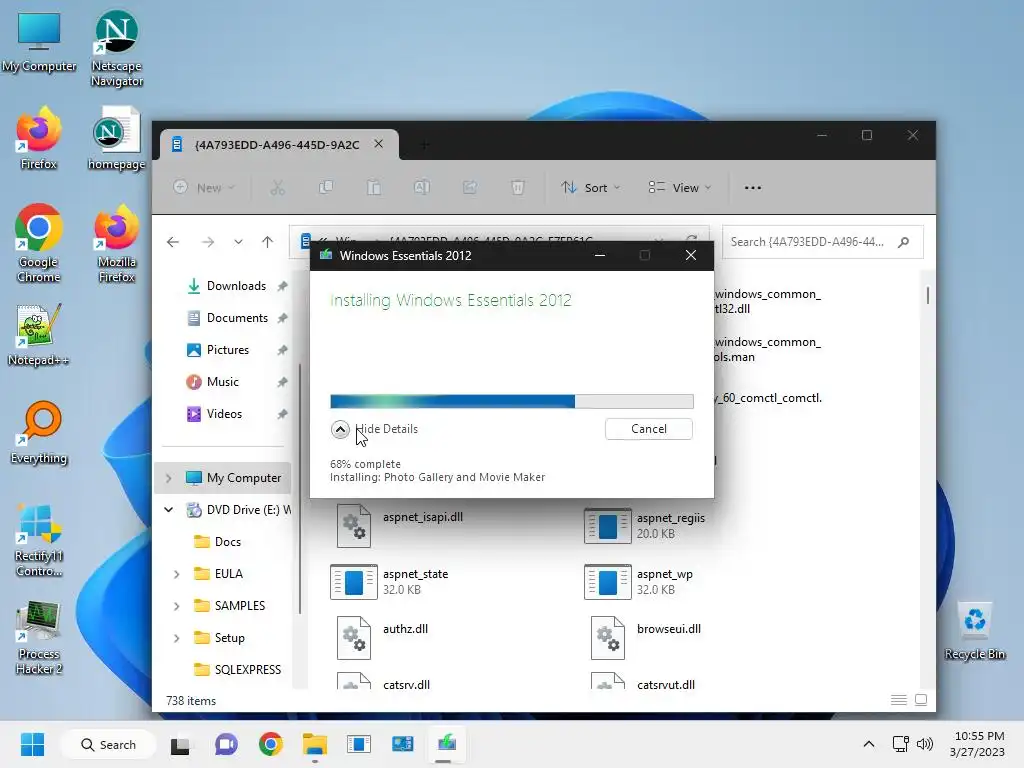The image size is (1024, 768).
Task: Go back using the Explorer back arrow
Action: click(x=173, y=242)
